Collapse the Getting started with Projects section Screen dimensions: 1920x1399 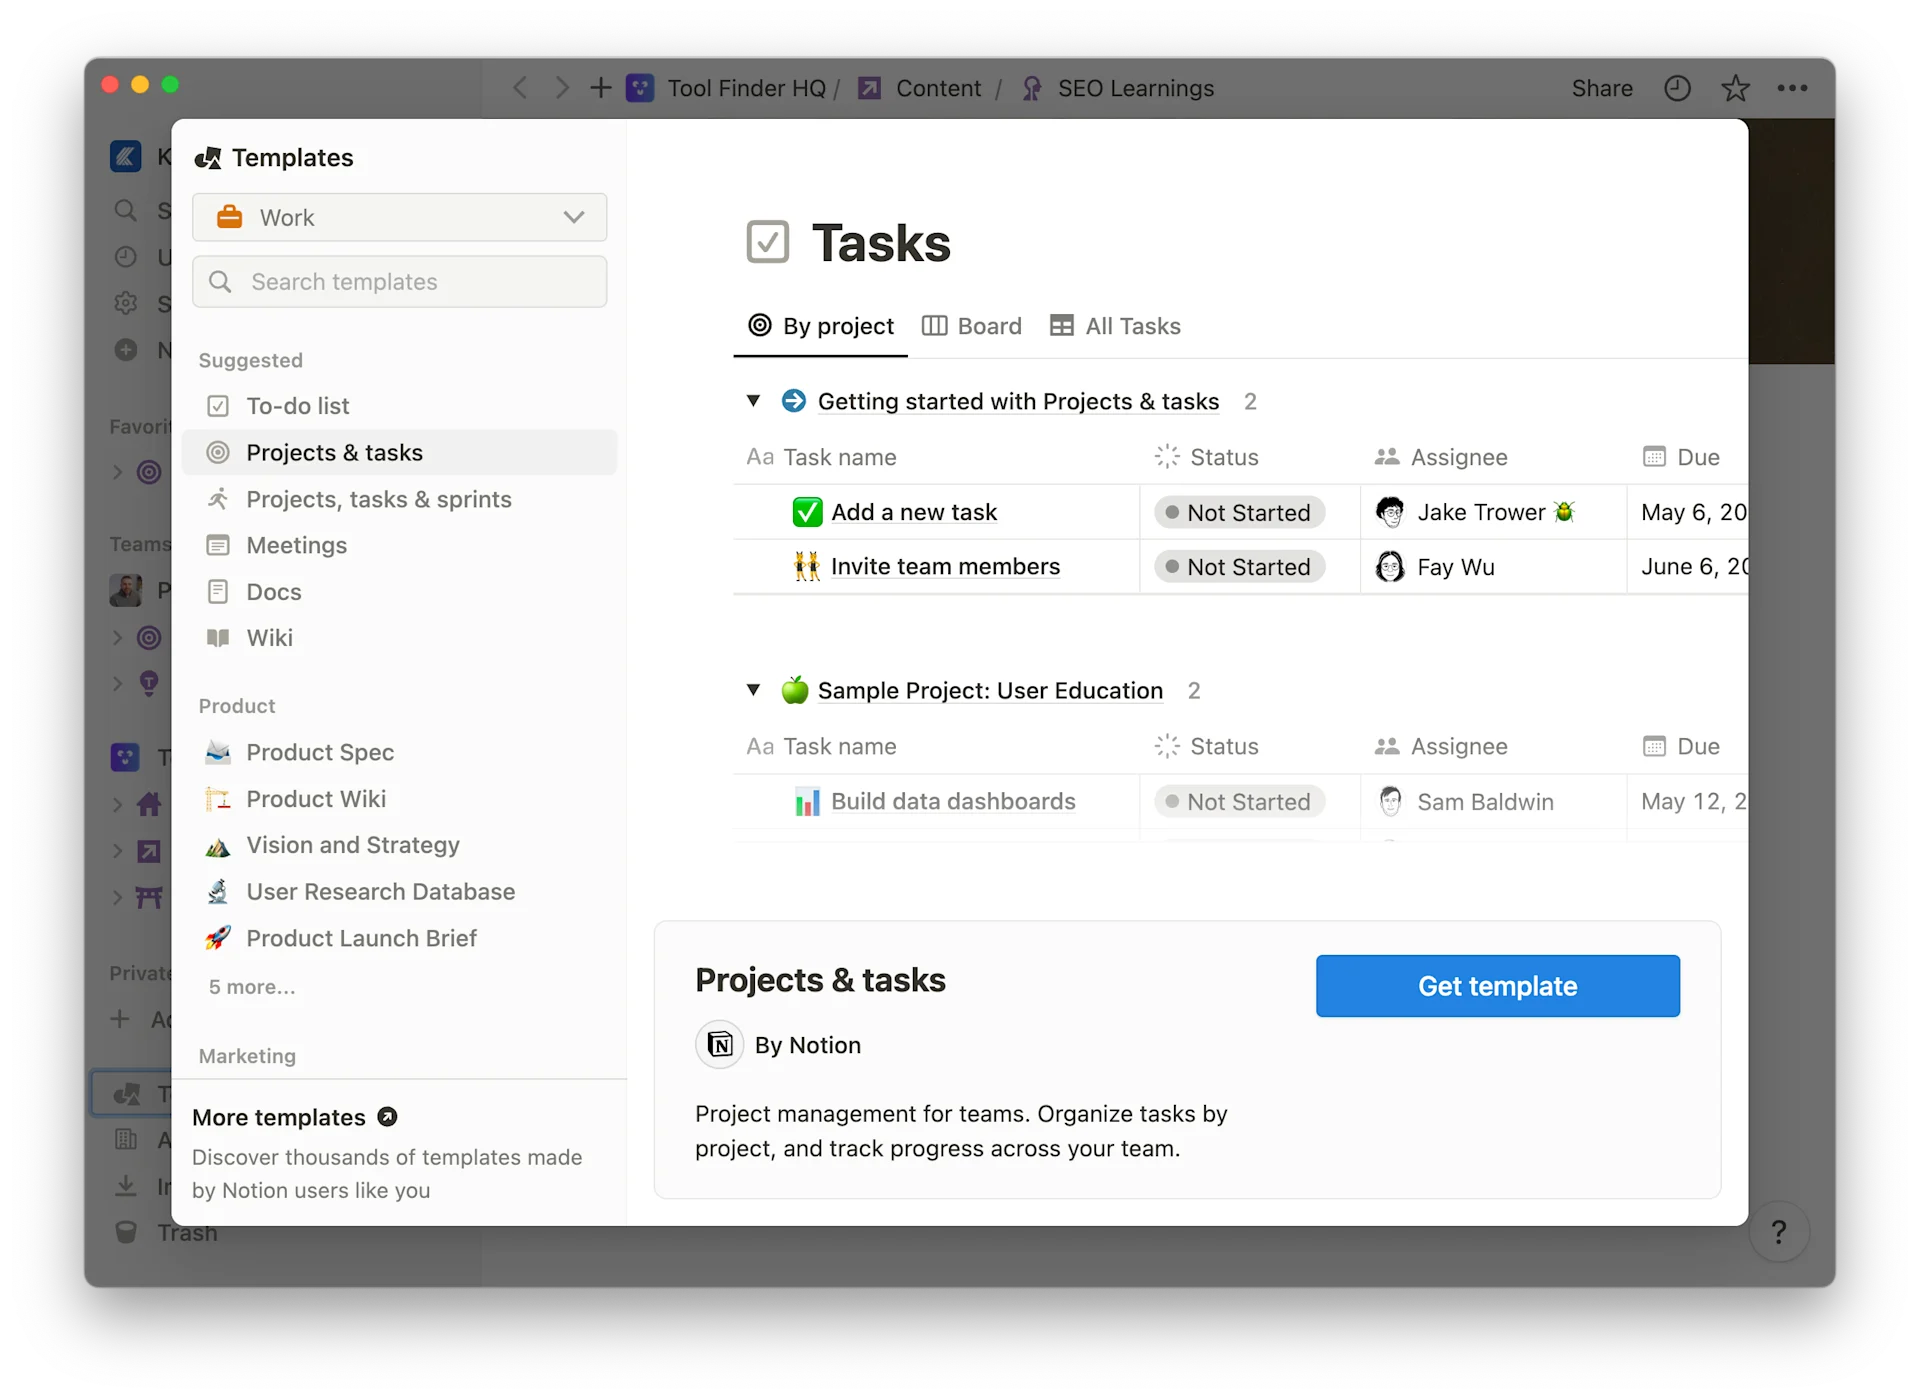pyautogui.click(x=755, y=401)
